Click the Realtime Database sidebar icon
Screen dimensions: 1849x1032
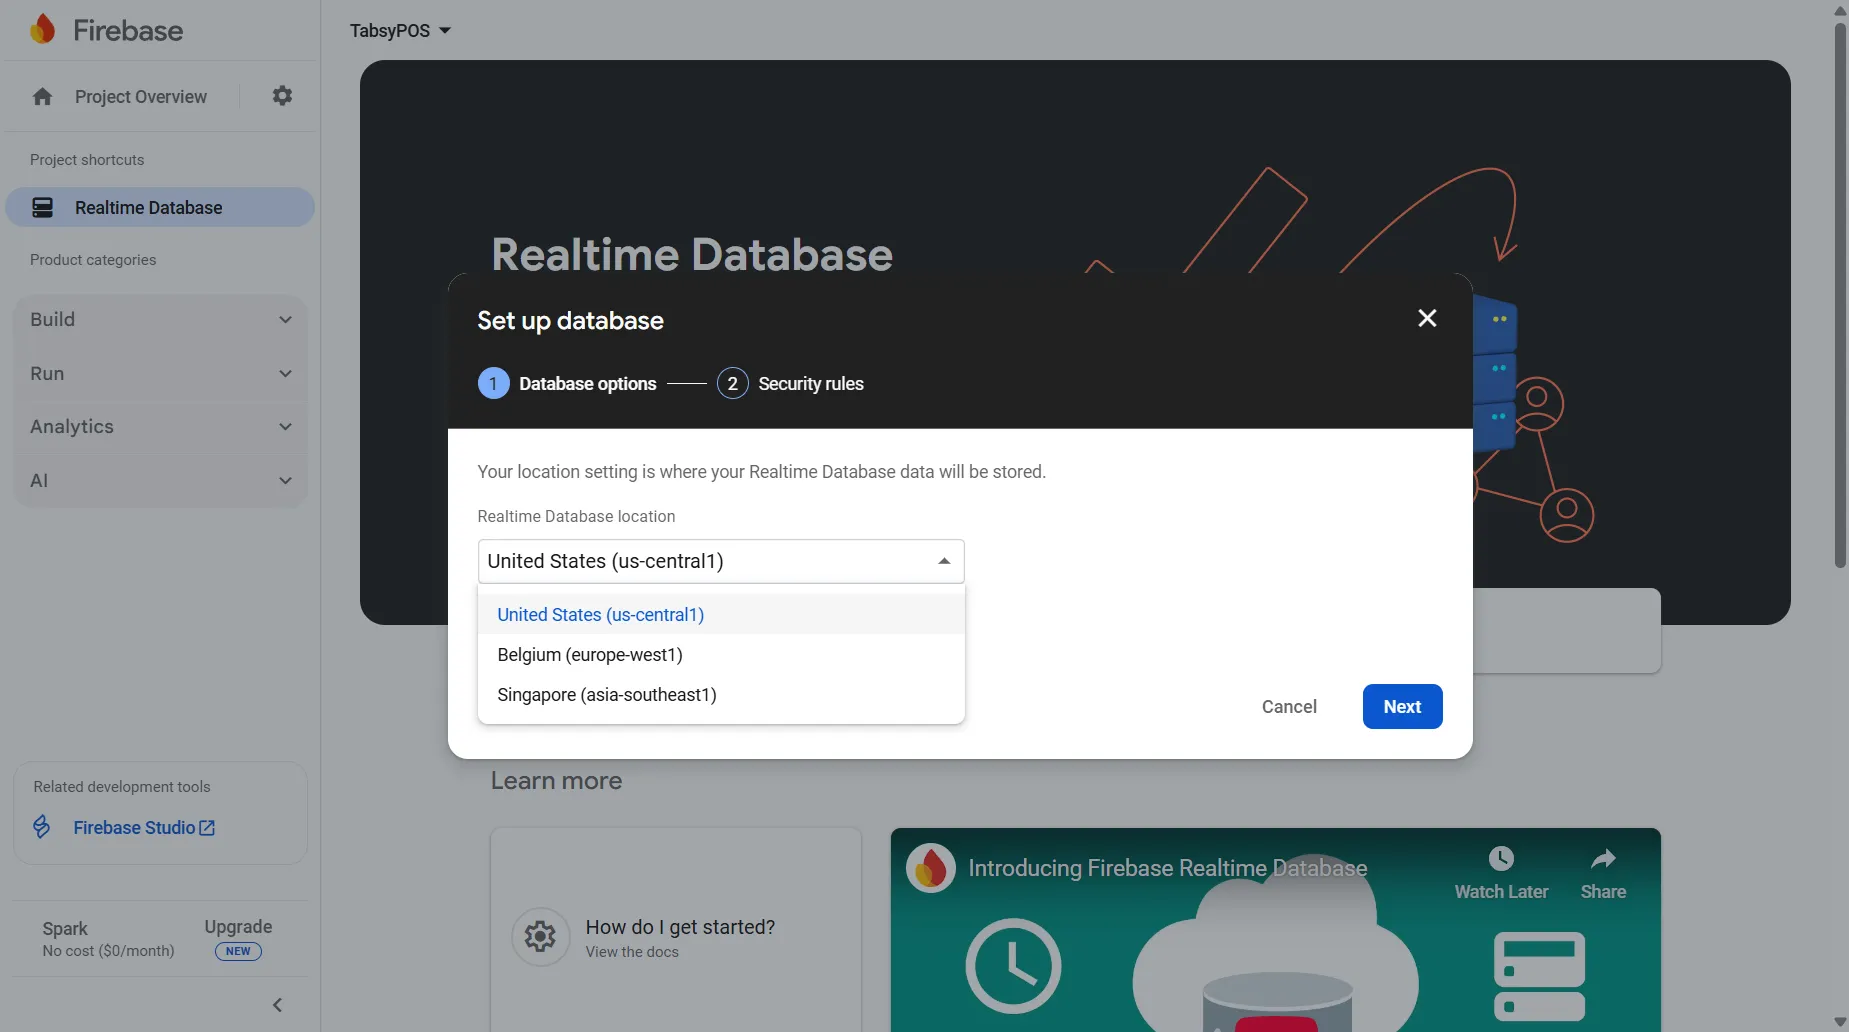pos(43,207)
